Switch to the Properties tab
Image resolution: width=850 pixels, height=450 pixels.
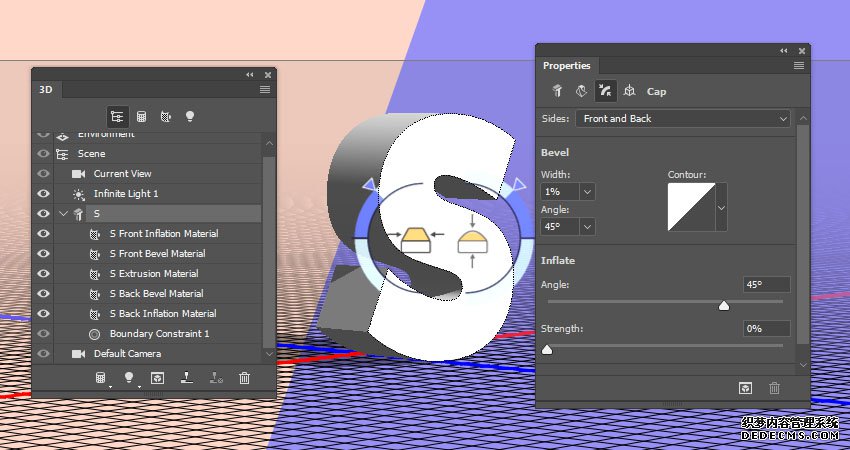pyautogui.click(x=566, y=66)
